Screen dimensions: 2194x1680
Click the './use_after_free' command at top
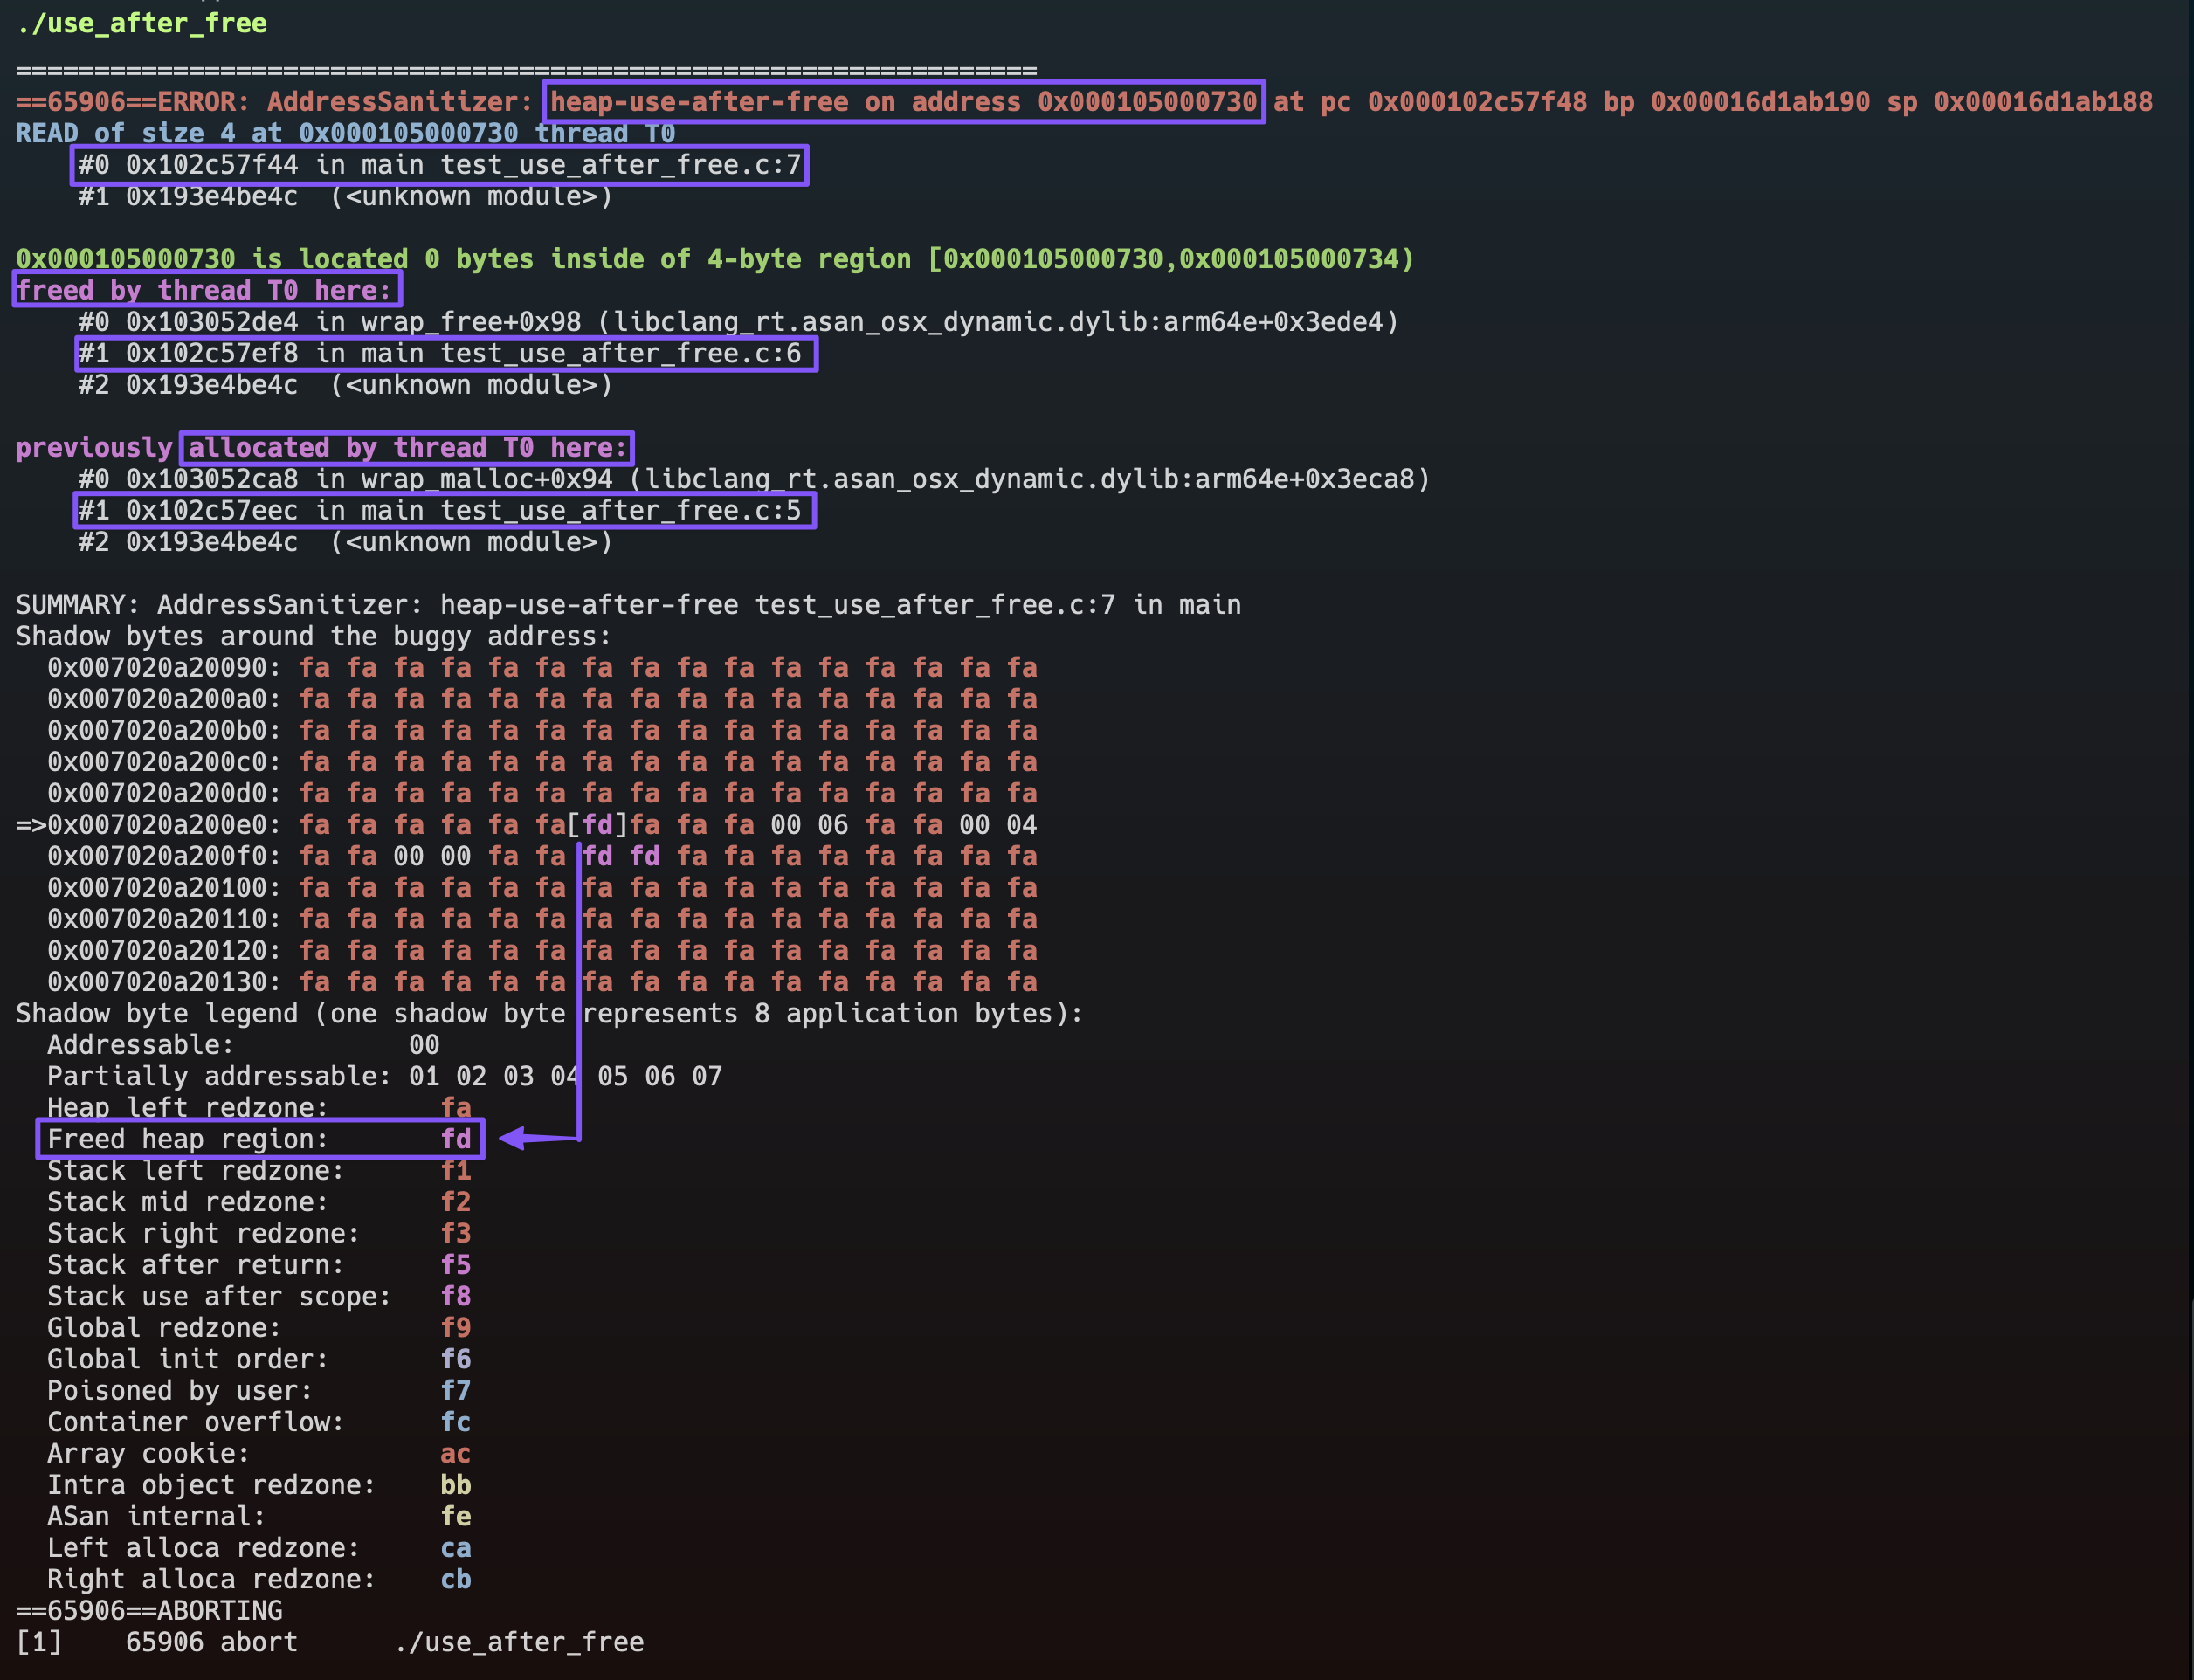142,23
